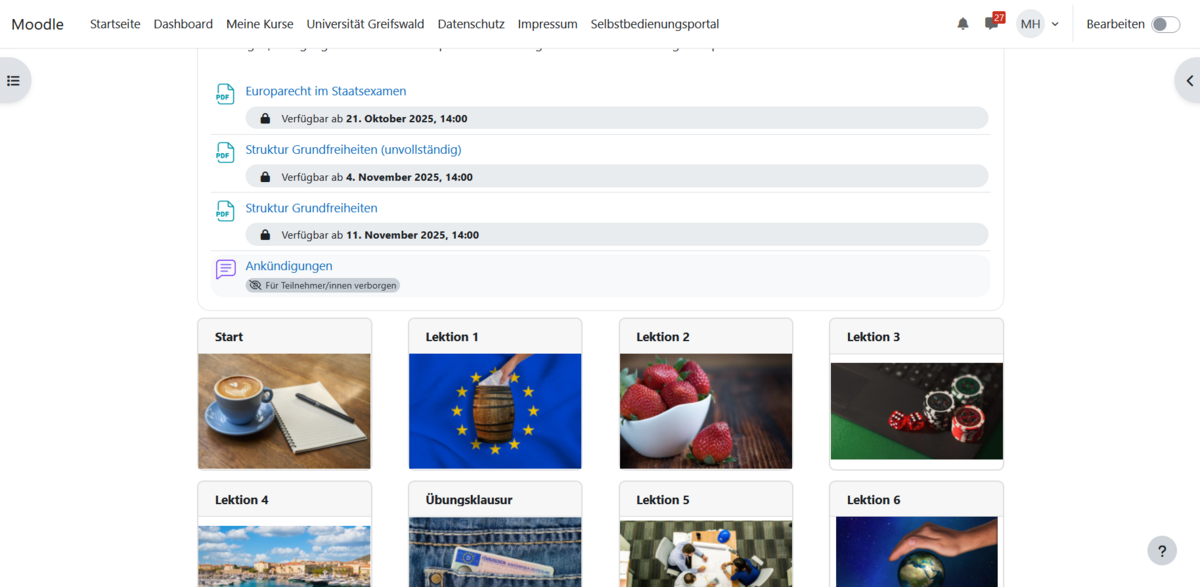1200x587 pixels.
Task: Click the Lektion 3 poker chips thumbnail
Action: 916,411
